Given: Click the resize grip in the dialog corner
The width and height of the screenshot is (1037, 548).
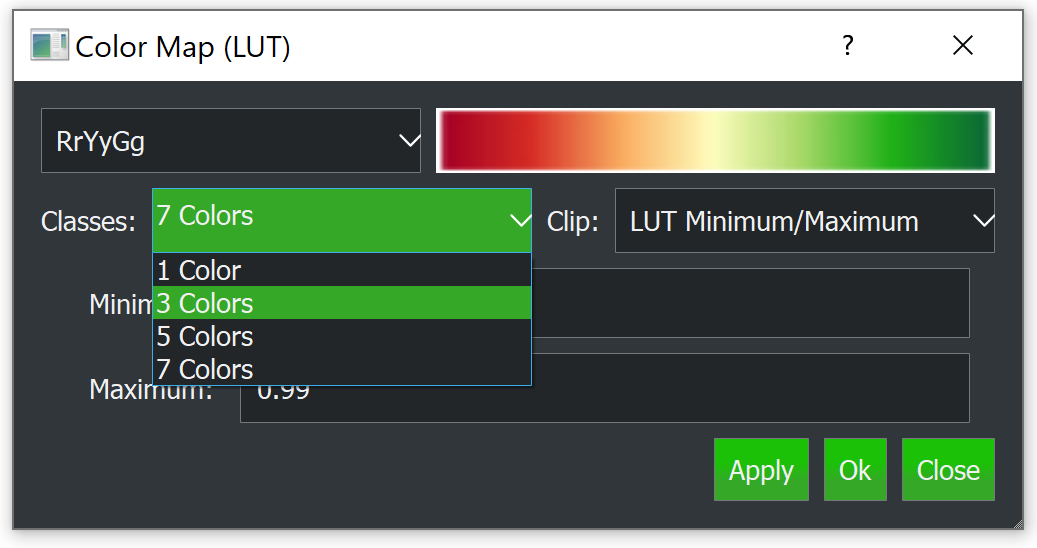Looking at the screenshot, I should pos(1017,523).
